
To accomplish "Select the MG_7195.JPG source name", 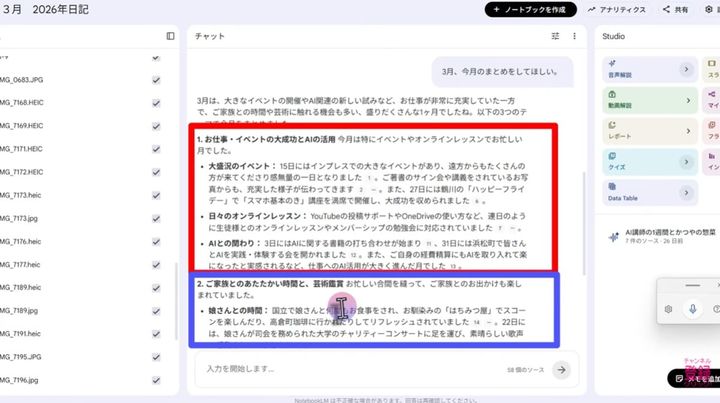I will pyautogui.click(x=21, y=357).
